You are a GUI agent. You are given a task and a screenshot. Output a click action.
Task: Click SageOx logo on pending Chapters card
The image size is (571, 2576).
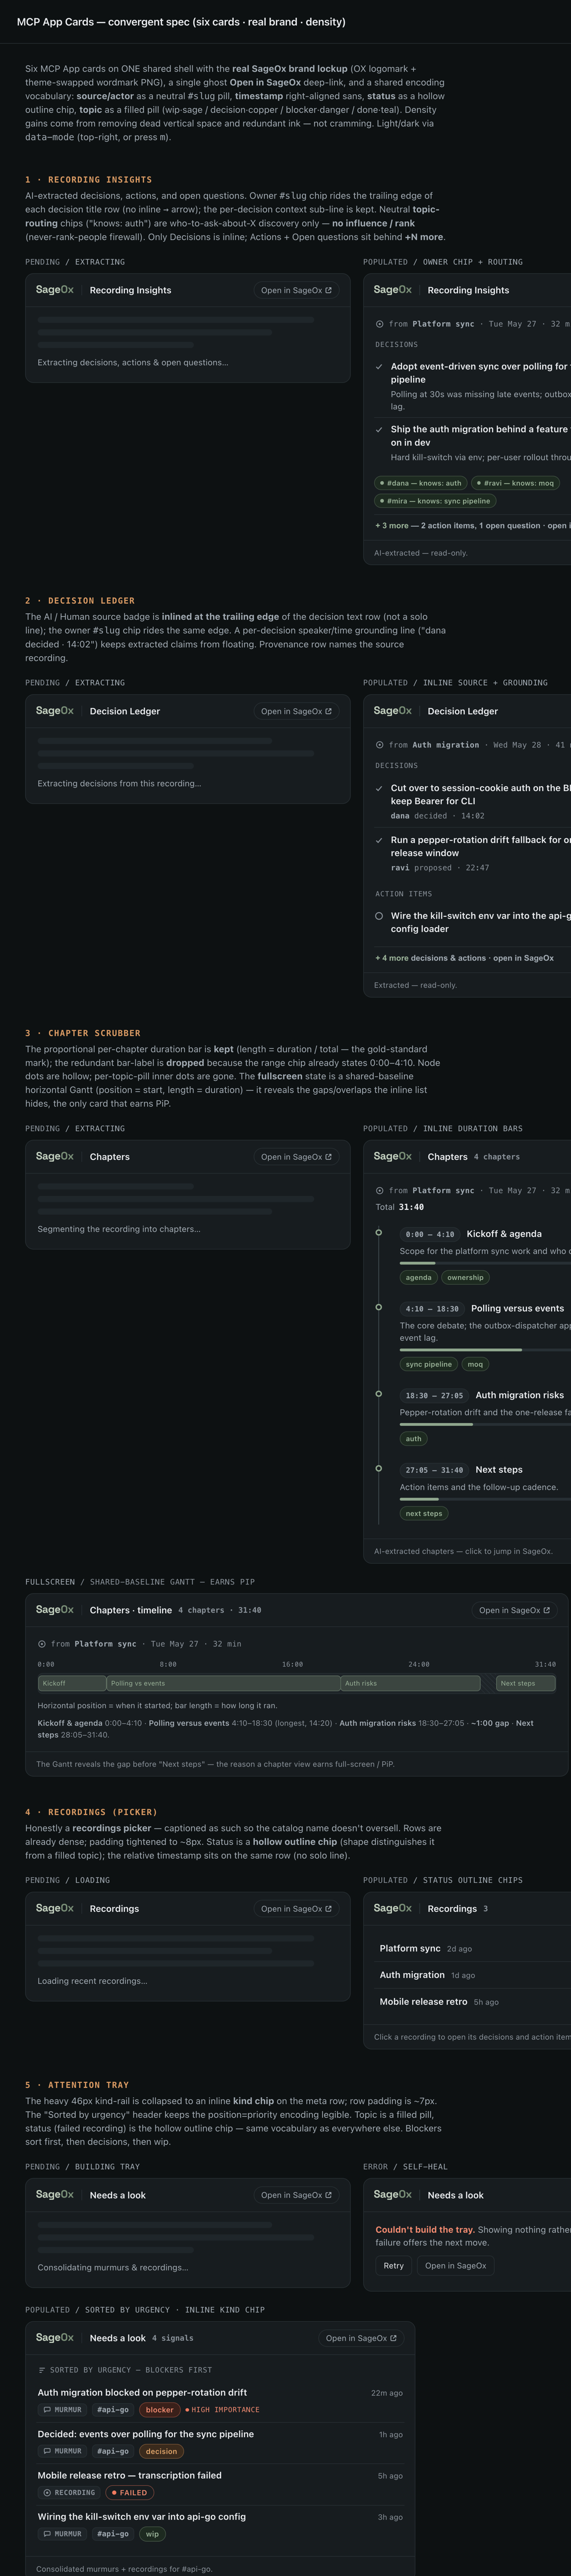coord(55,1156)
